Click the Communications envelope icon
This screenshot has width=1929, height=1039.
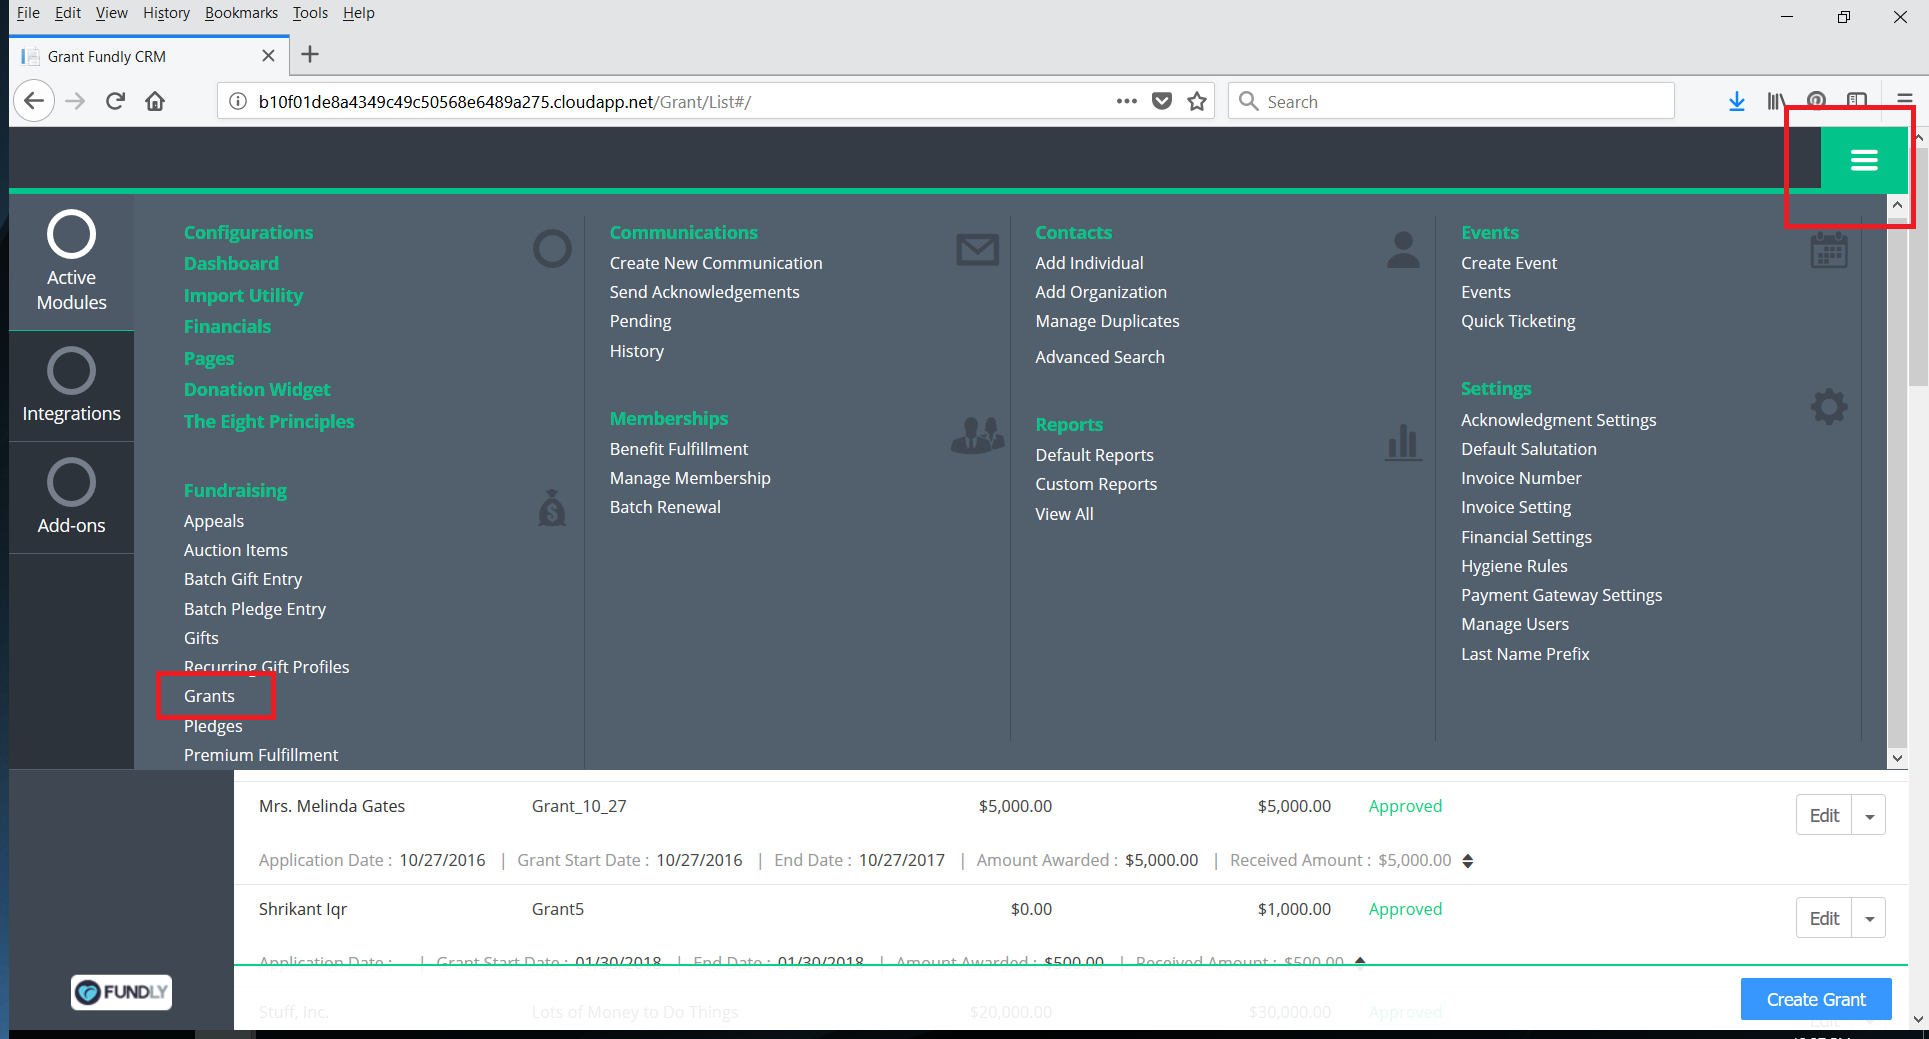[977, 249]
